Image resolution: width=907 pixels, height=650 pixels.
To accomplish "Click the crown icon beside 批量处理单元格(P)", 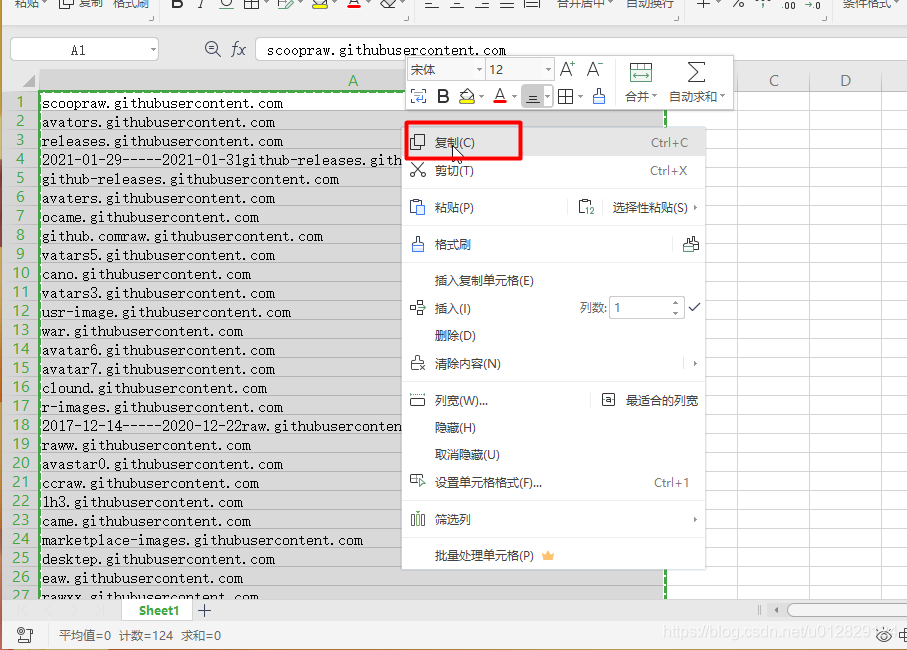I will [x=548, y=556].
